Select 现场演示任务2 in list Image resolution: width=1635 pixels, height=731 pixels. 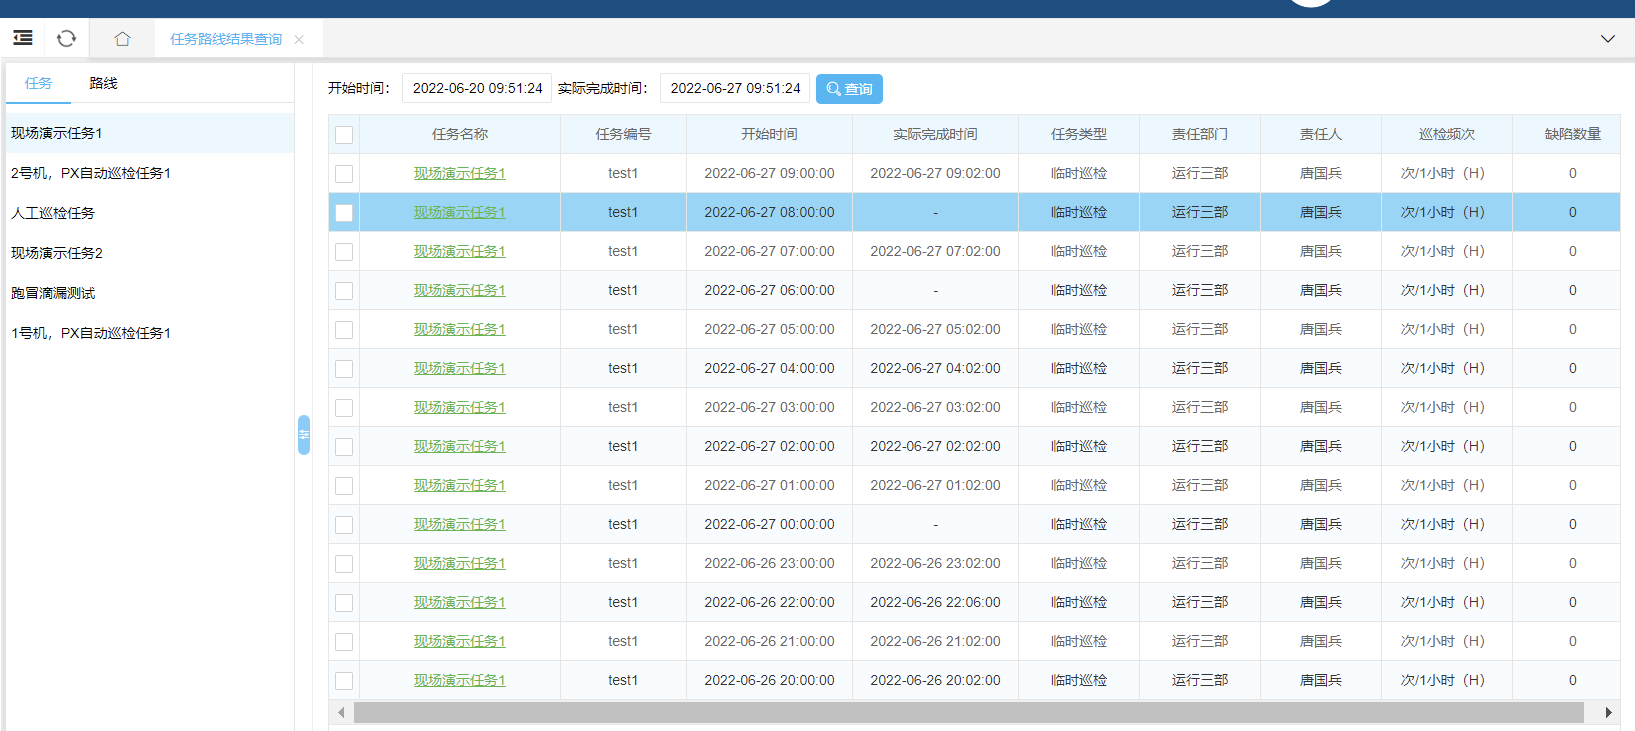(x=150, y=253)
